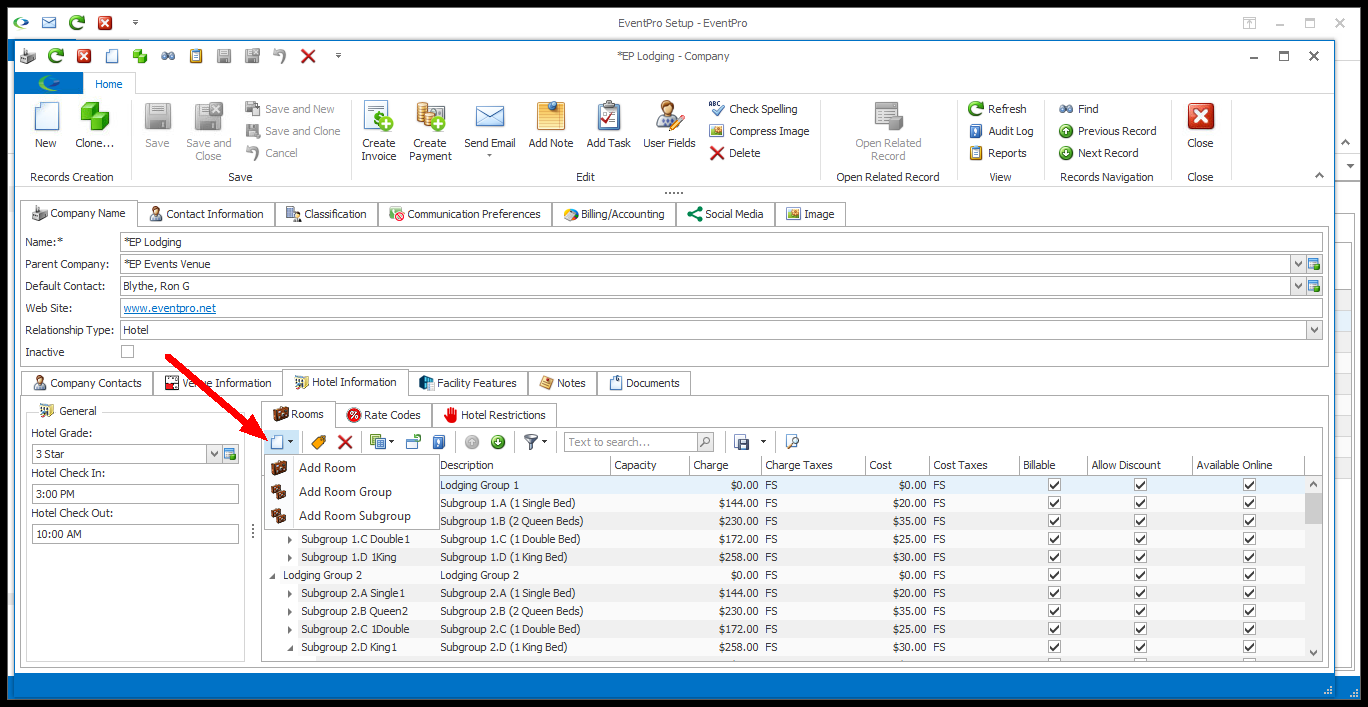Open the Contact Information tab
Image resolution: width=1368 pixels, height=707 pixels.
coord(205,214)
